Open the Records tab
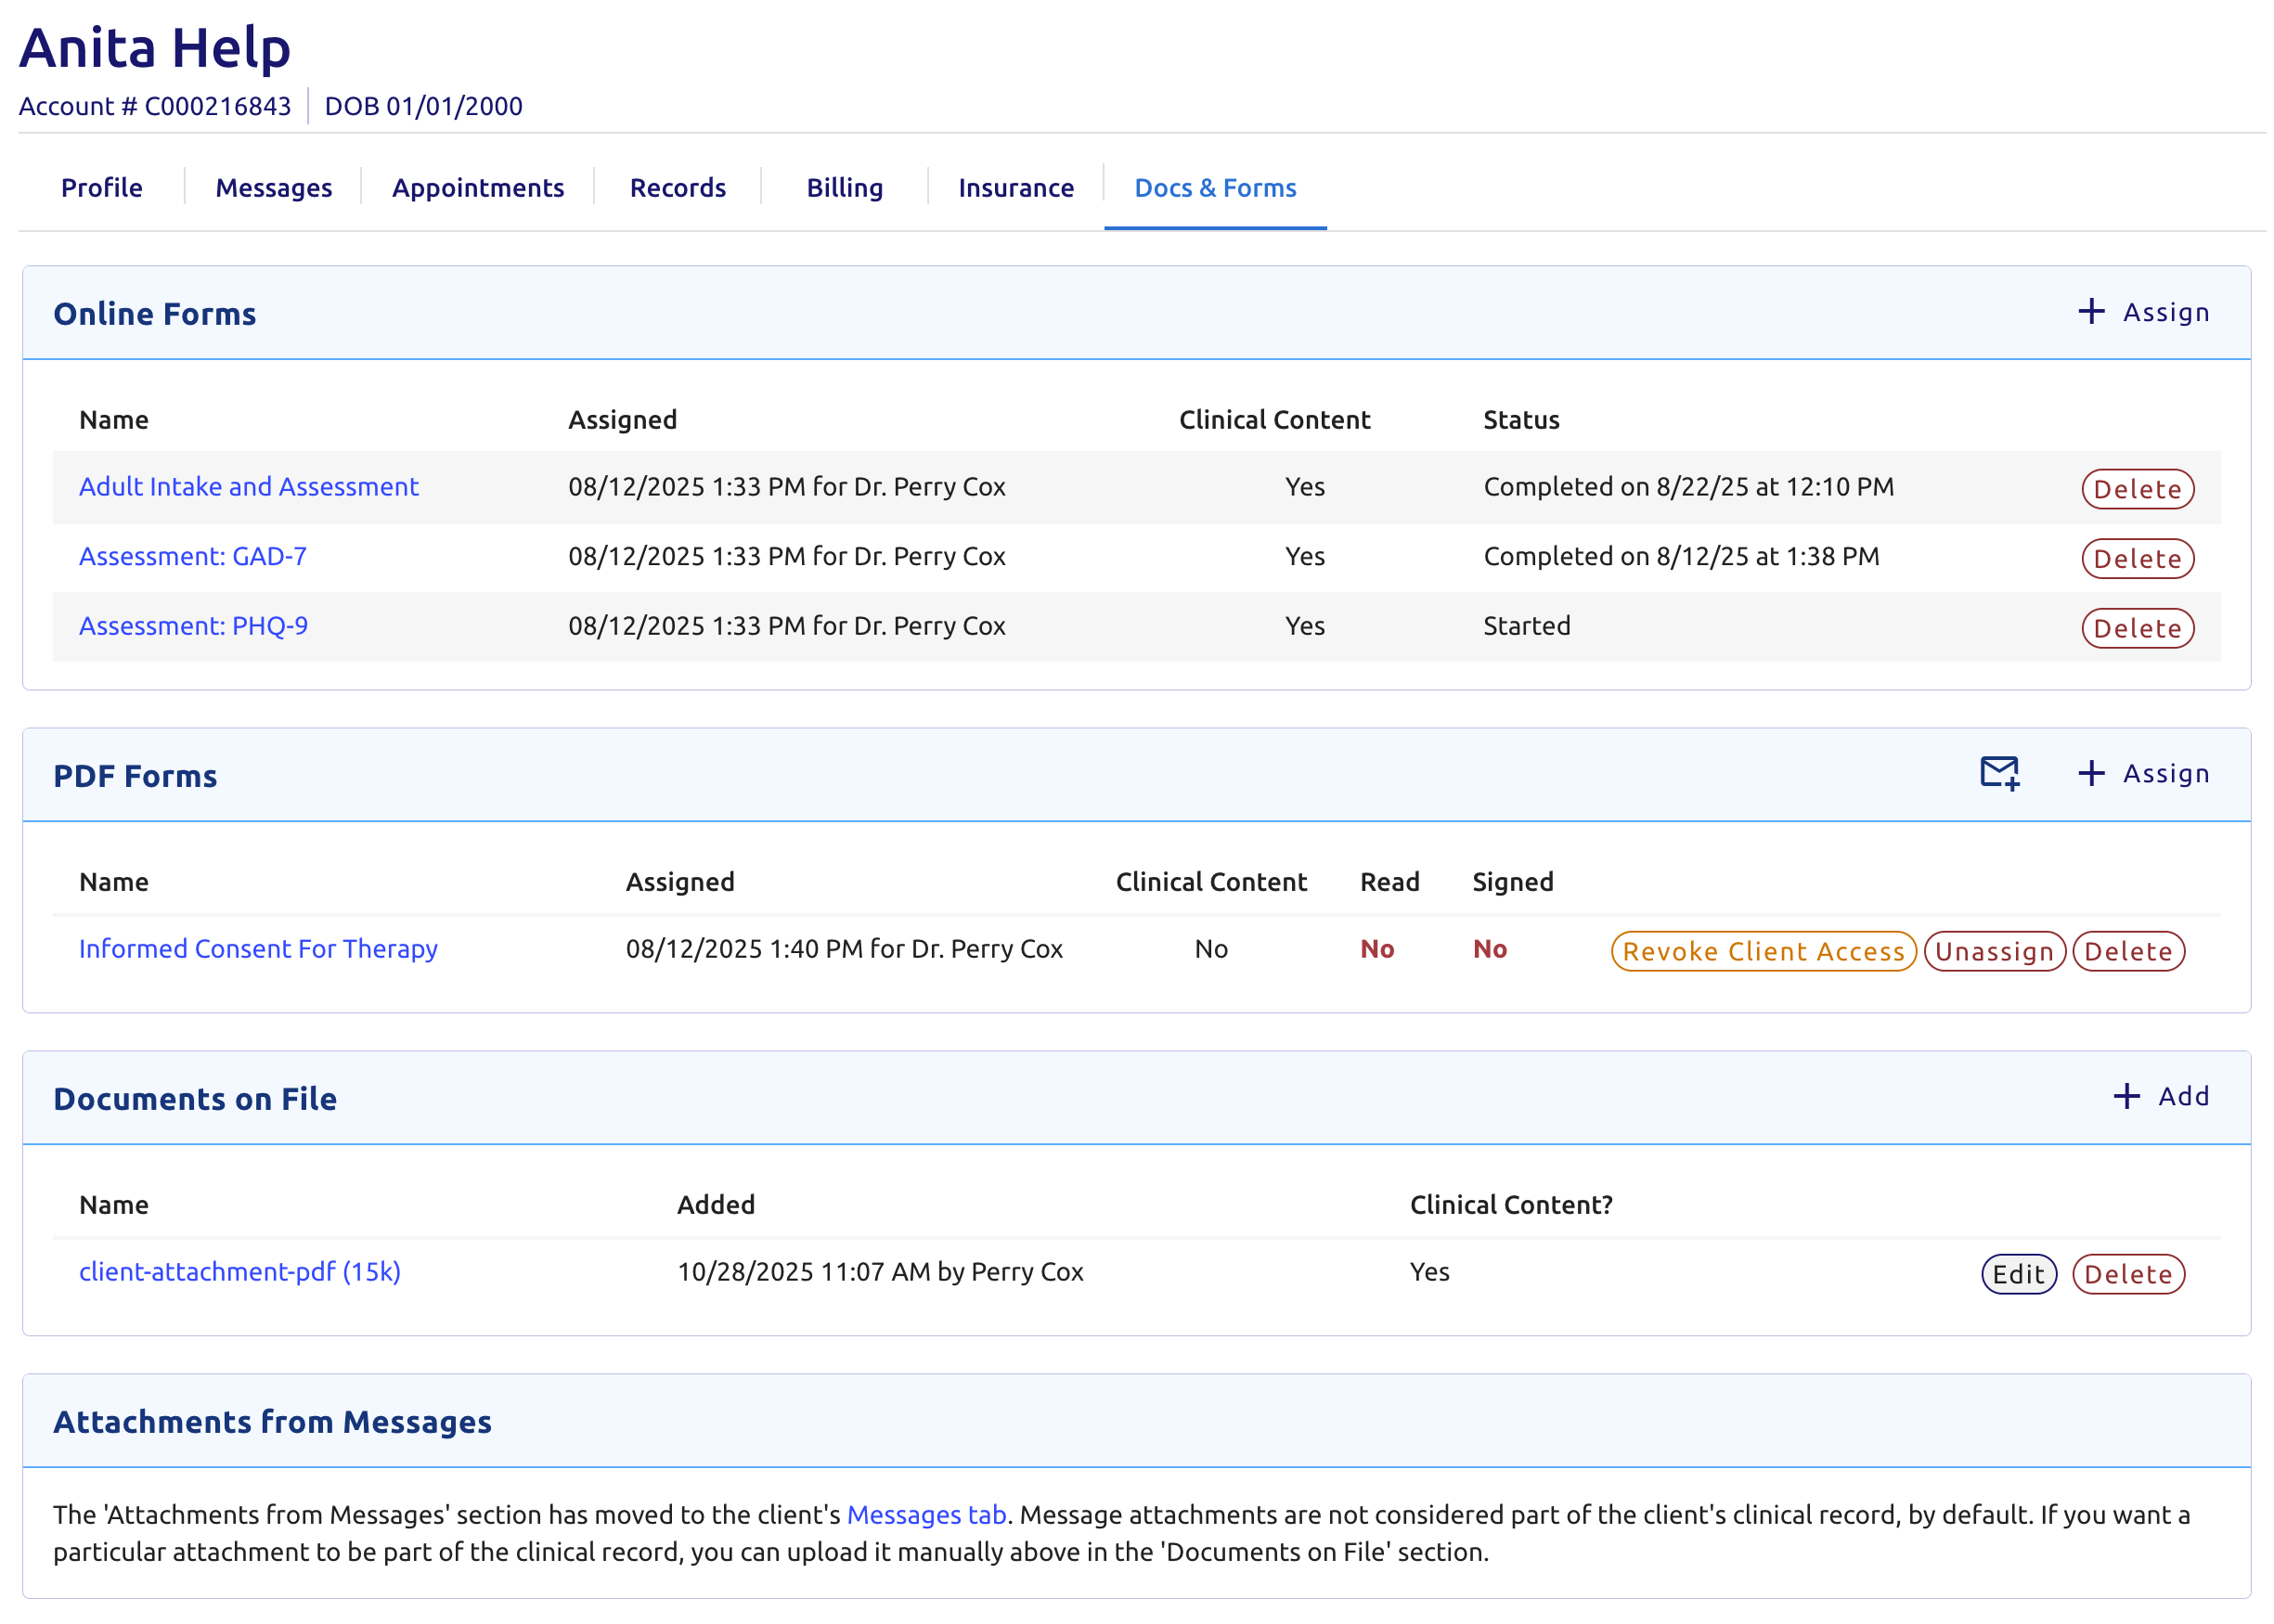Viewport: 2274px width, 1624px height. (x=677, y=188)
